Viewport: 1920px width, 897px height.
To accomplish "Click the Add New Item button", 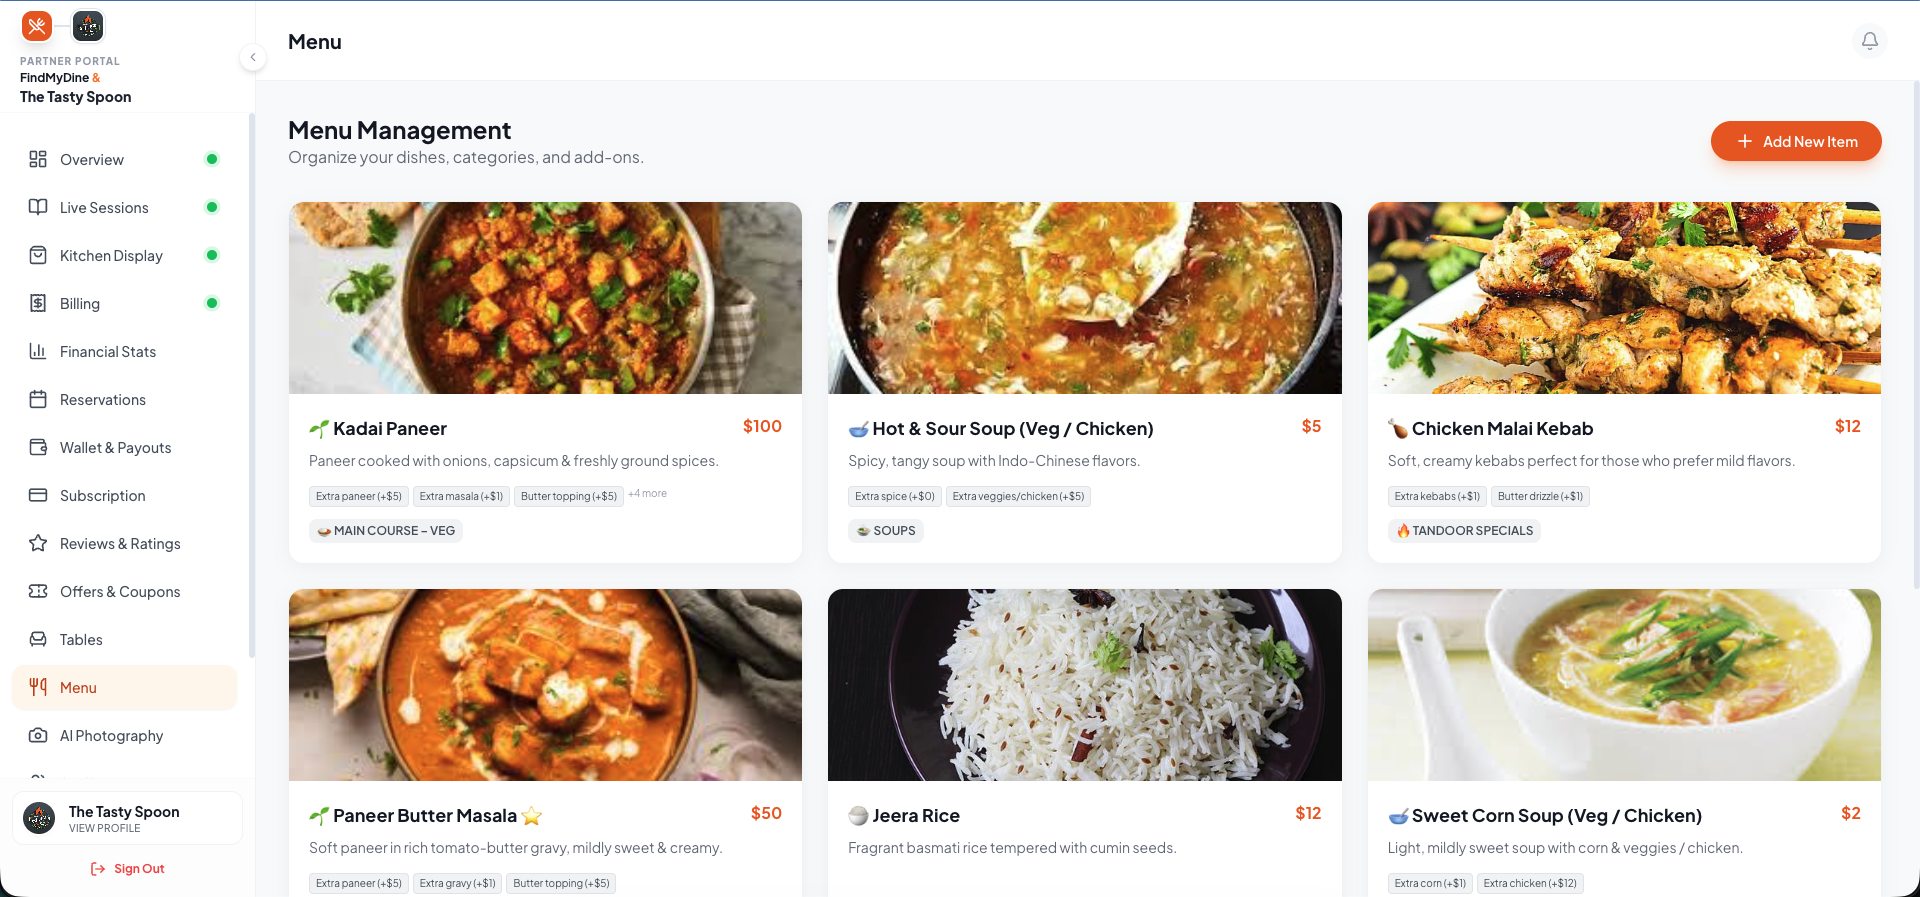I will (x=1796, y=141).
